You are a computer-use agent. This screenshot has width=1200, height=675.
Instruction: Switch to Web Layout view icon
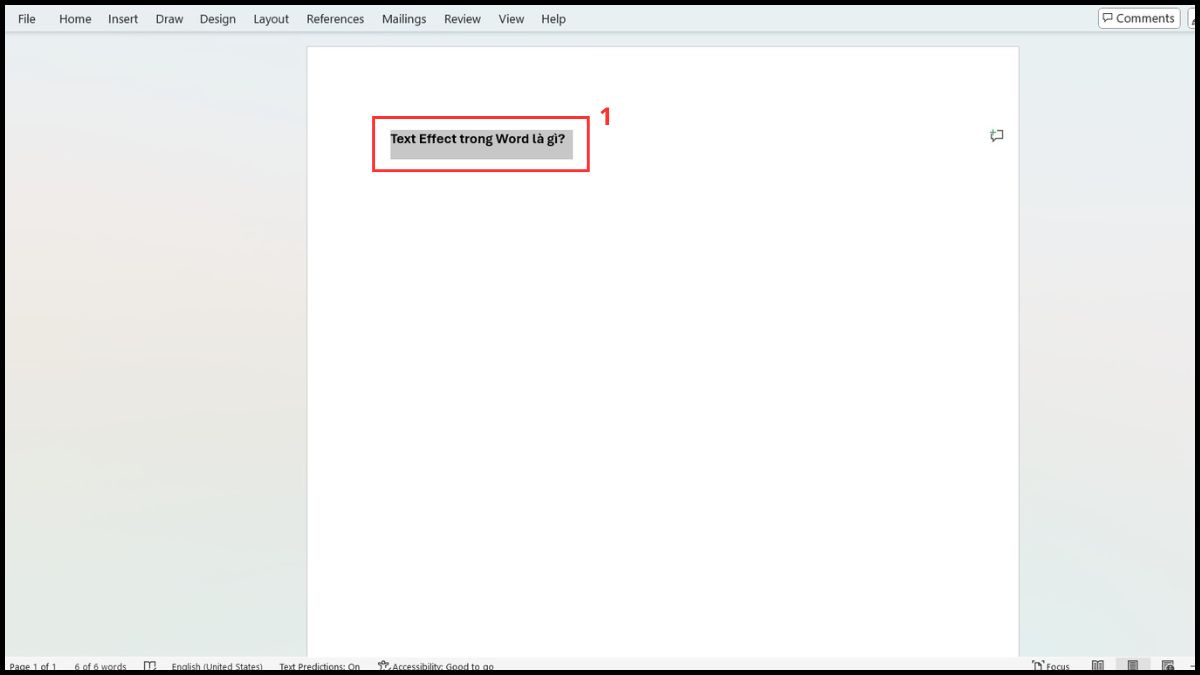[1168, 667]
